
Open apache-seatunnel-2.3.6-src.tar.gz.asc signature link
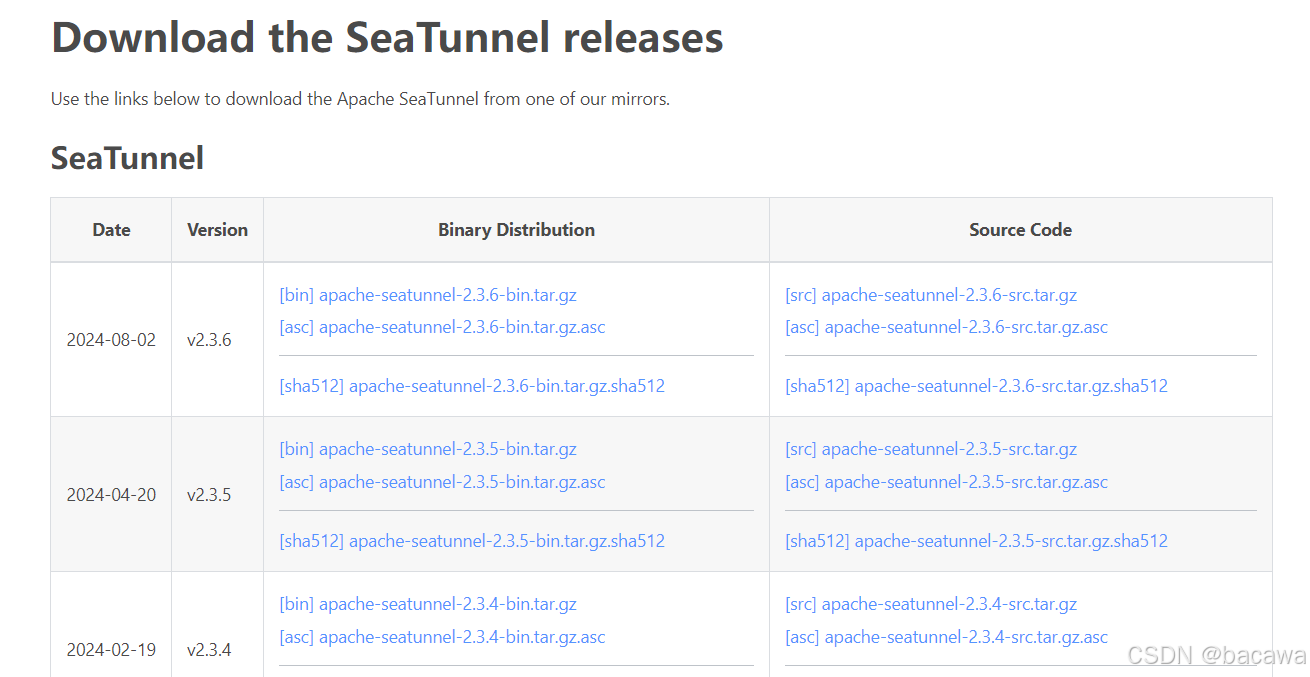pos(947,327)
